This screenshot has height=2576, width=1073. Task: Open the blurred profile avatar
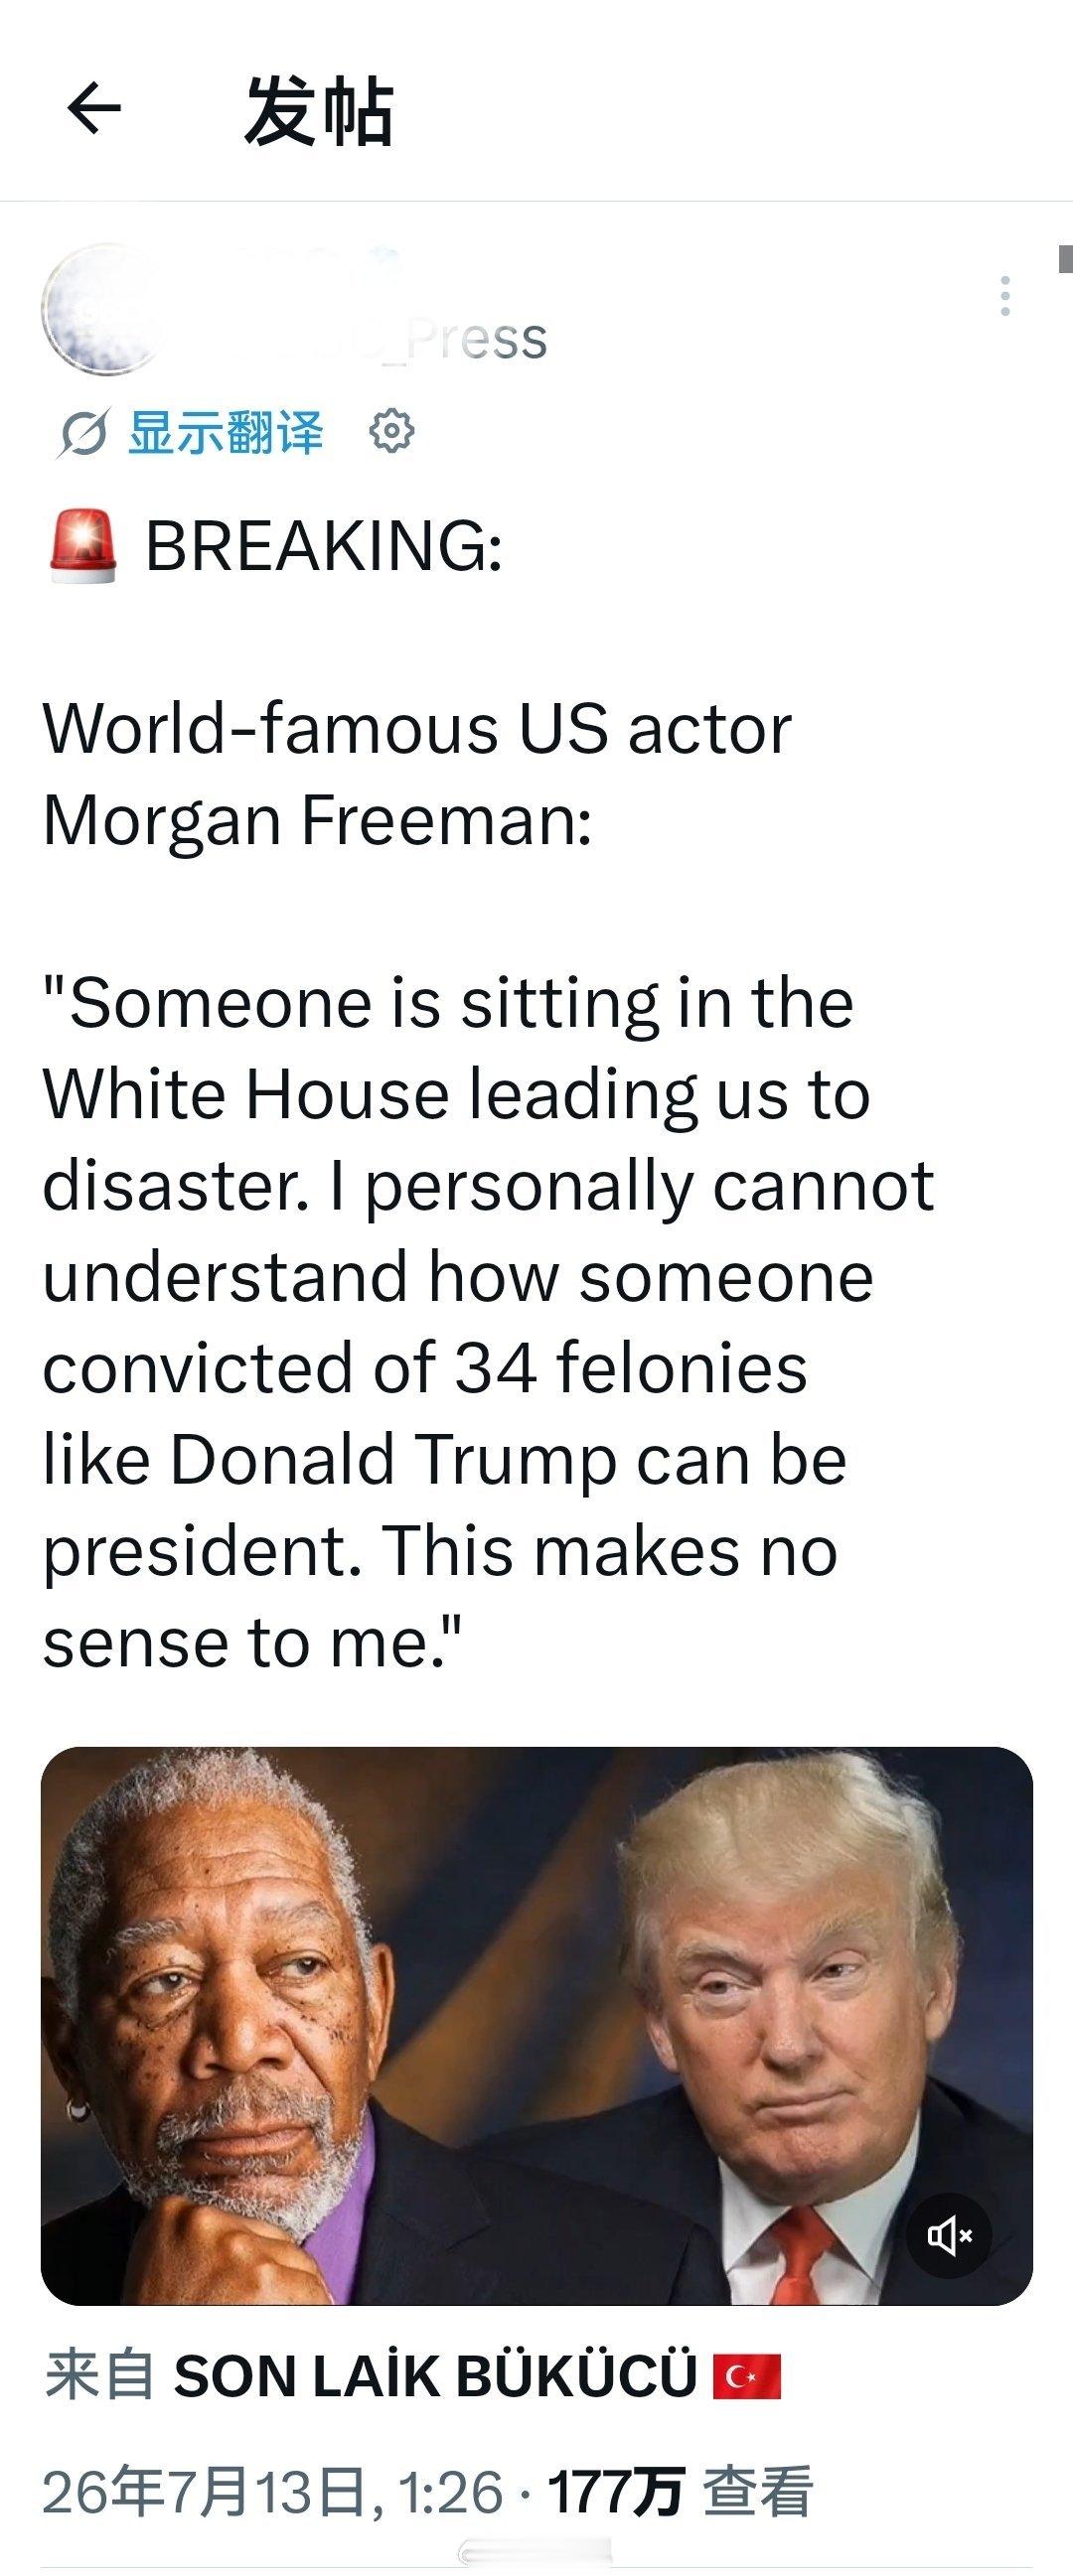(x=104, y=309)
